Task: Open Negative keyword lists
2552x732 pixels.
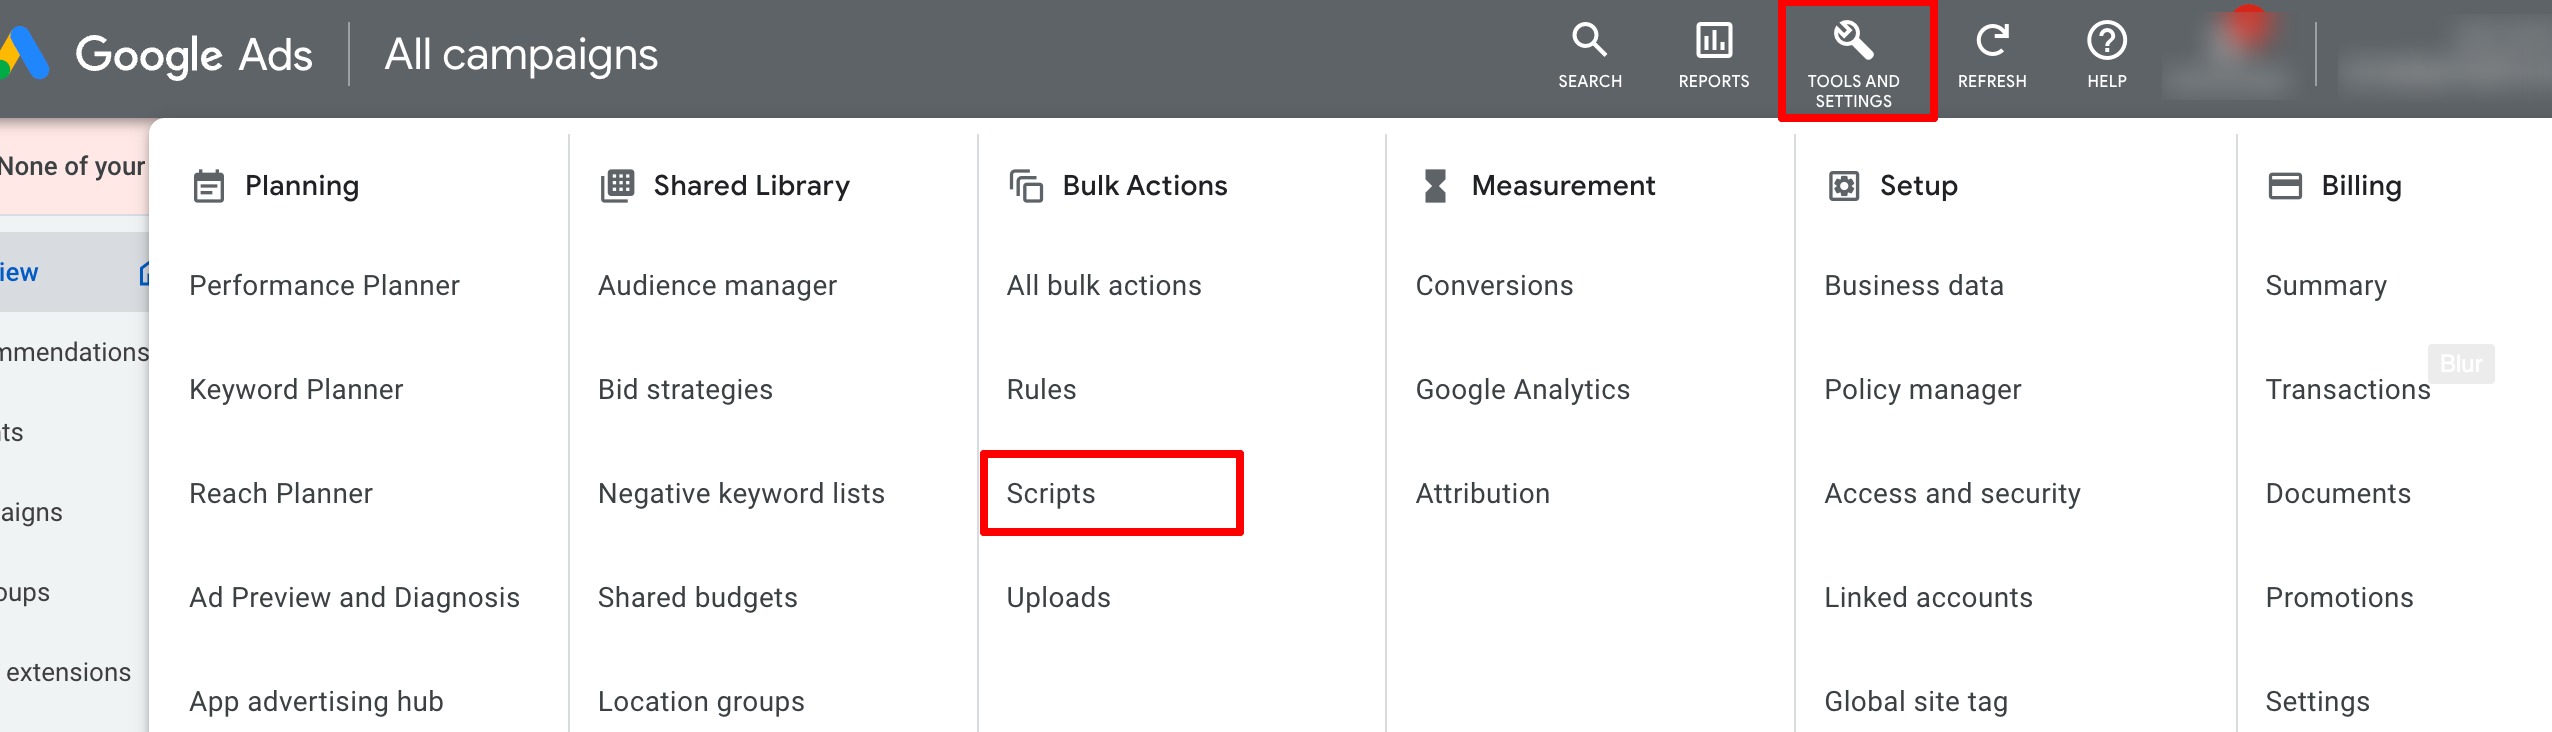Action: coord(741,494)
